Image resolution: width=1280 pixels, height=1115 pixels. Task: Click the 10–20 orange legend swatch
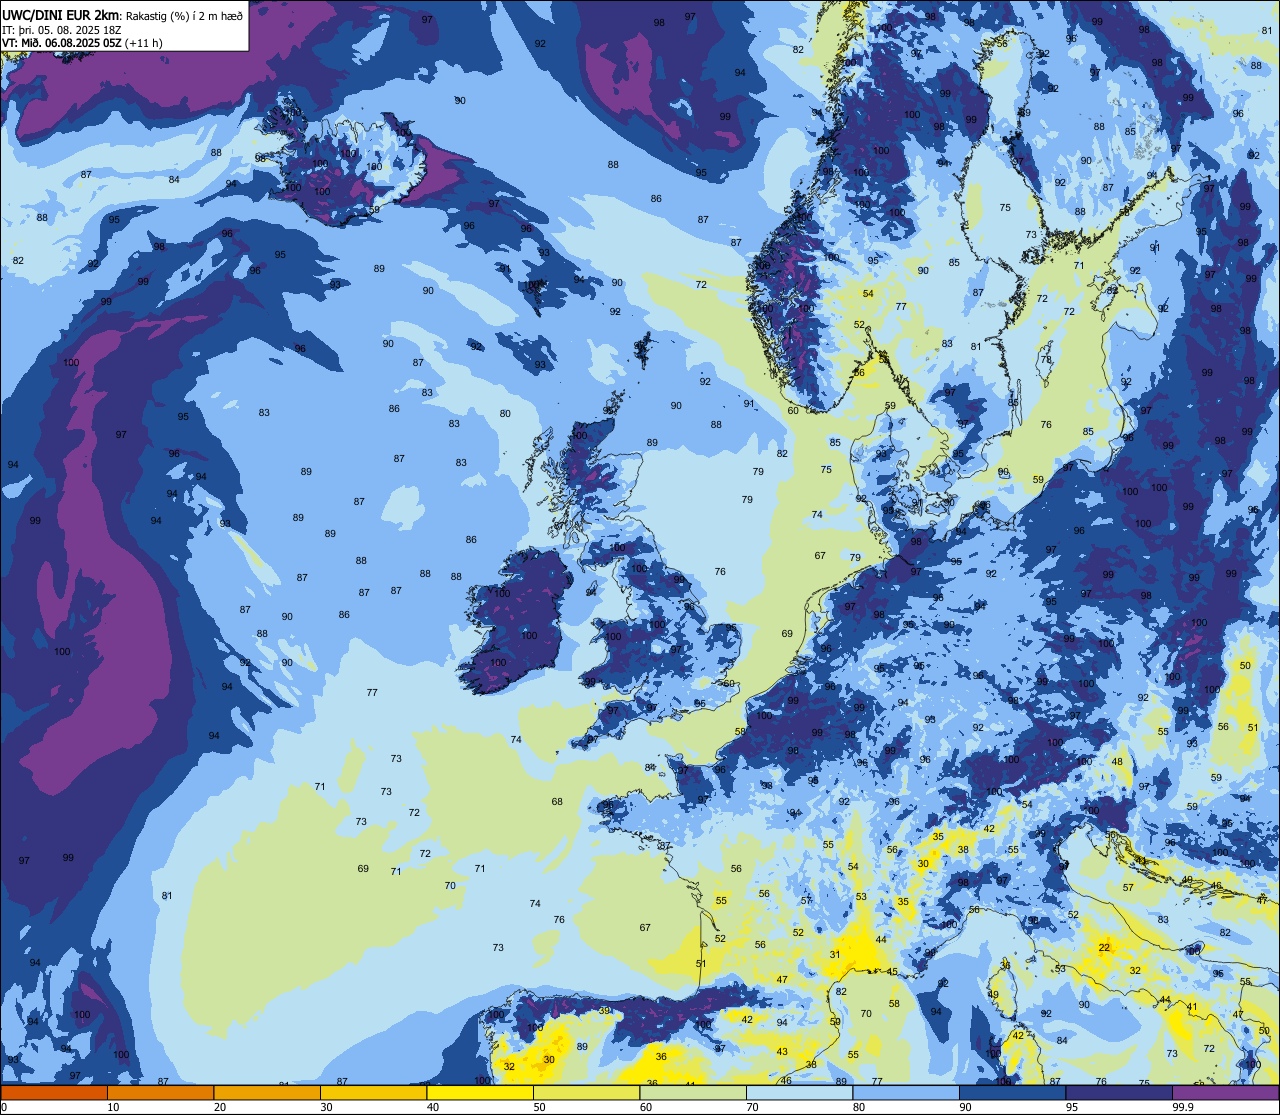(x=160, y=1092)
